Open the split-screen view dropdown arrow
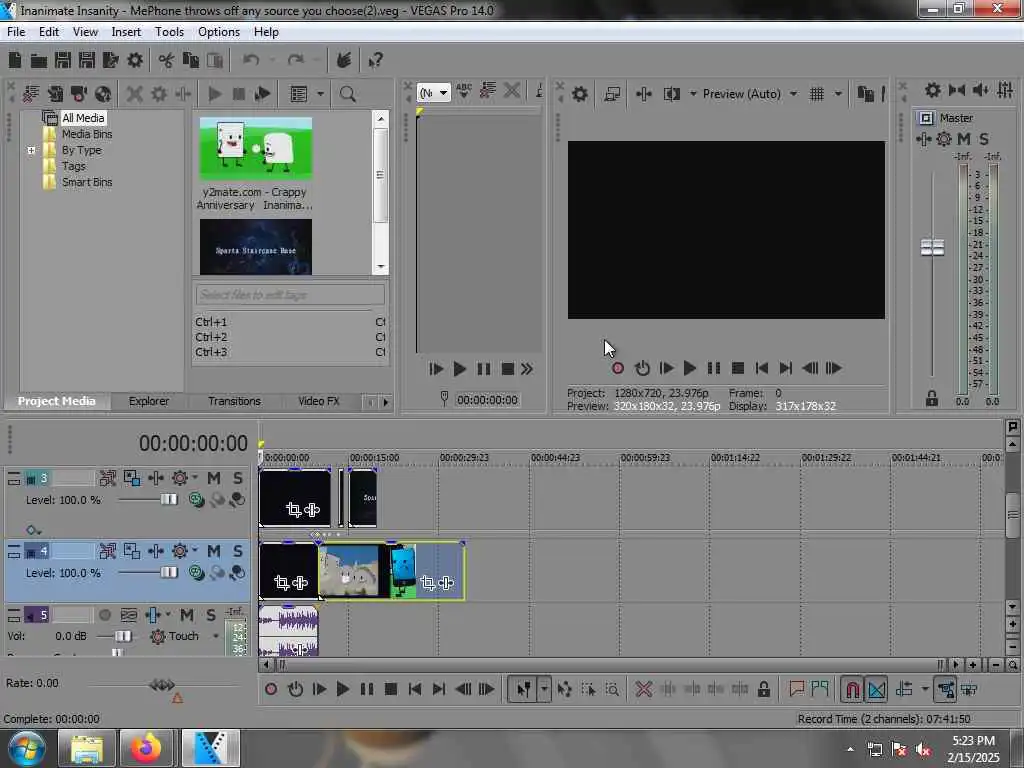This screenshot has height=768, width=1024. coord(693,94)
